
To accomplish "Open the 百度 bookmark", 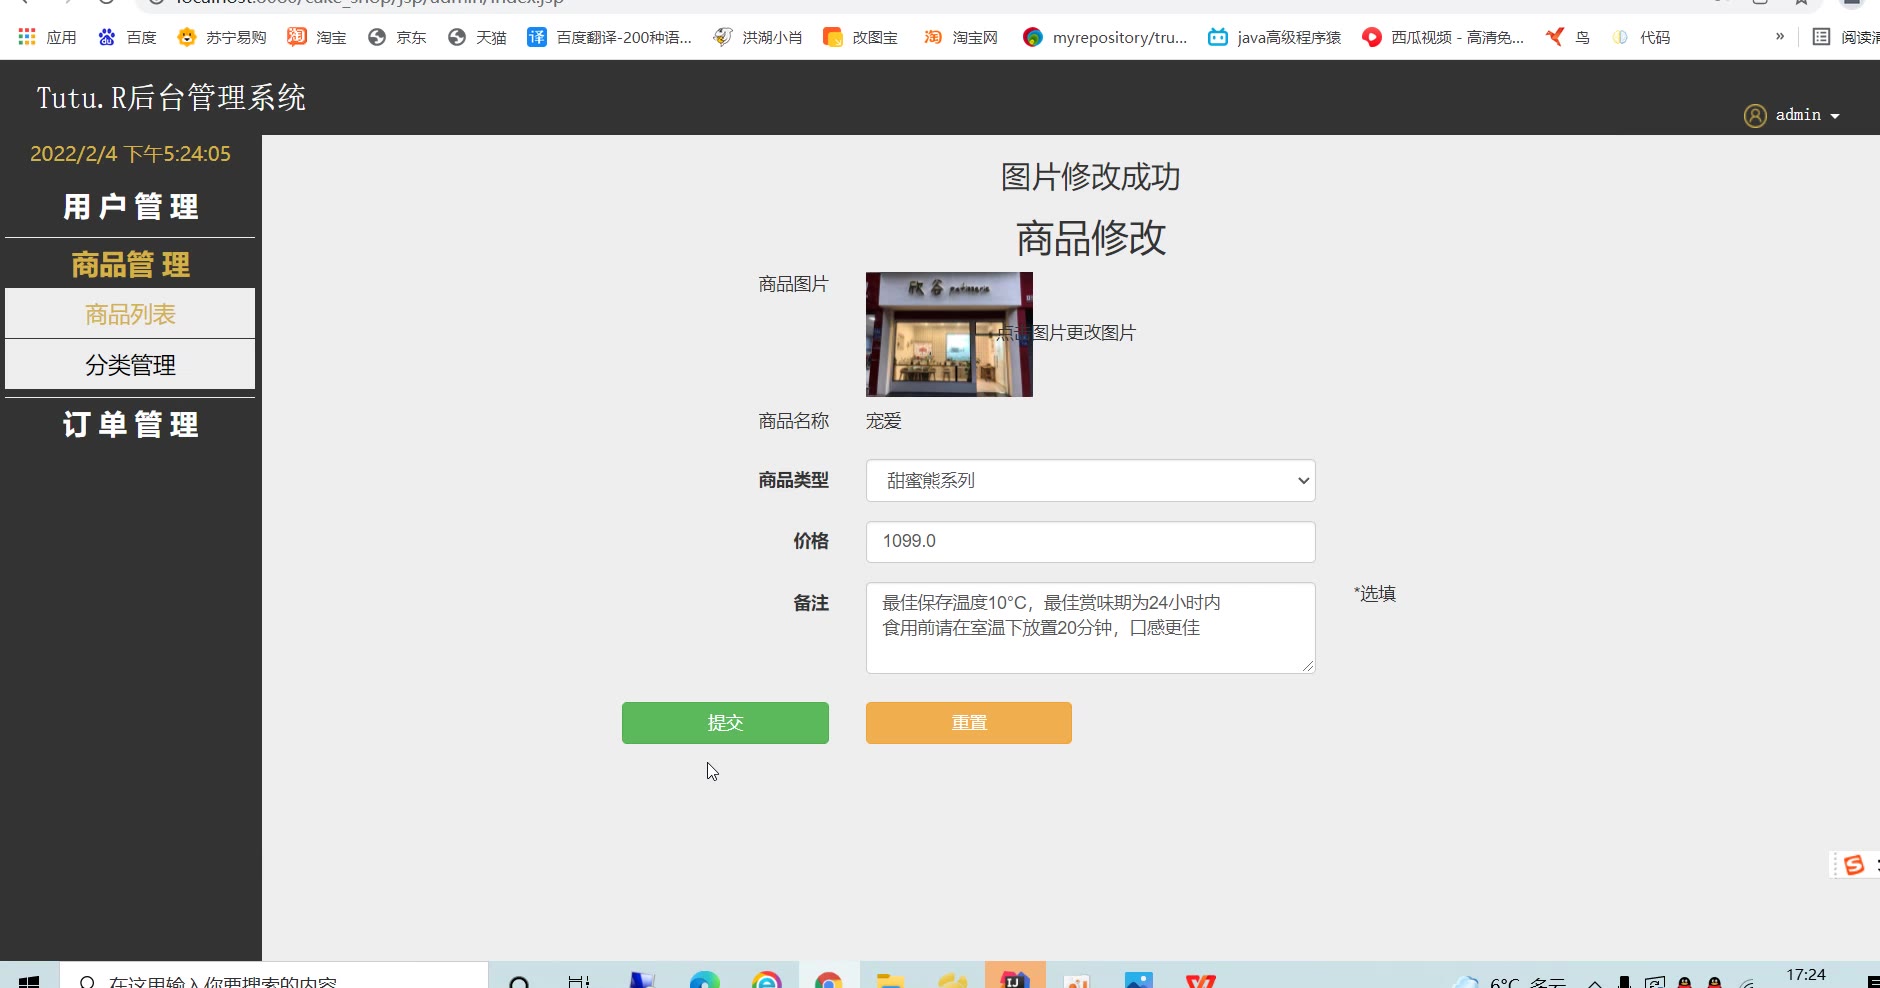I will pos(127,37).
